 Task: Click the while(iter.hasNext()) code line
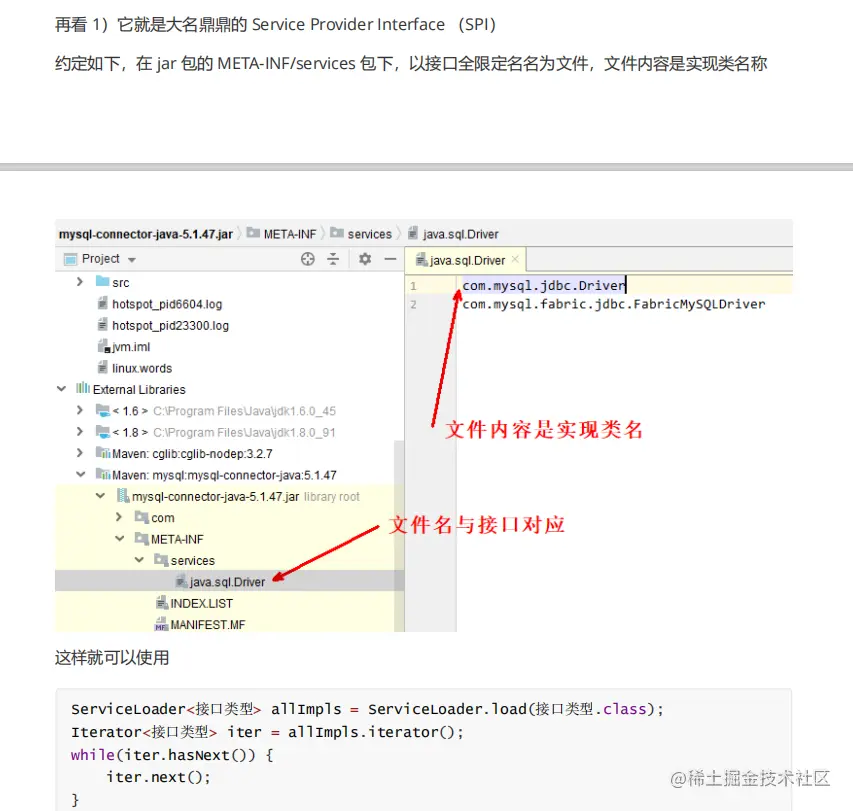pos(172,755)
